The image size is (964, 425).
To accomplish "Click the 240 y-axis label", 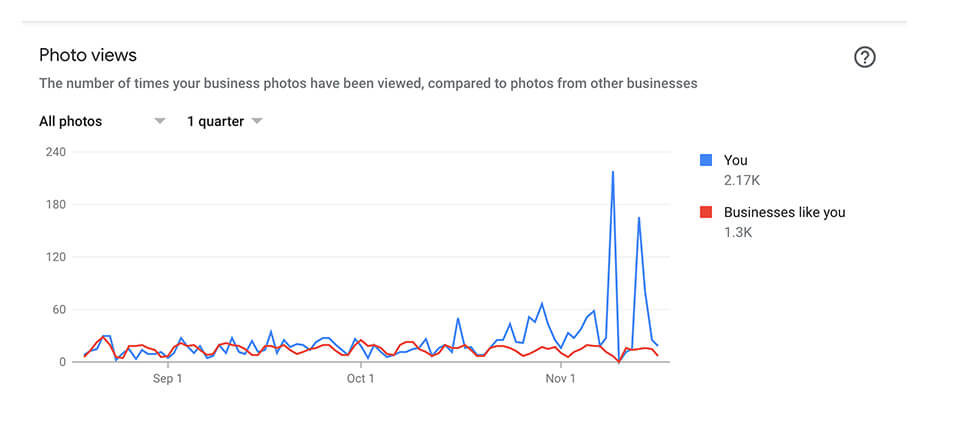I will 56,152.
